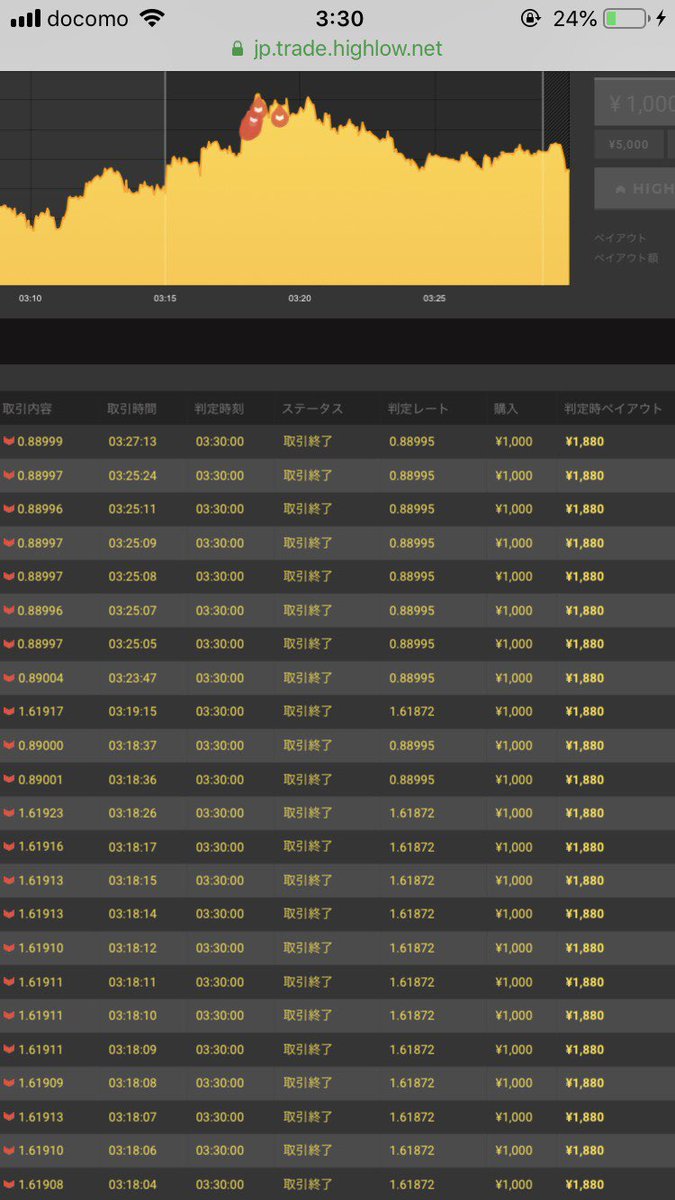
Task: Click the Low arrow icon in the 03:27:13 row
Action: 9,441
